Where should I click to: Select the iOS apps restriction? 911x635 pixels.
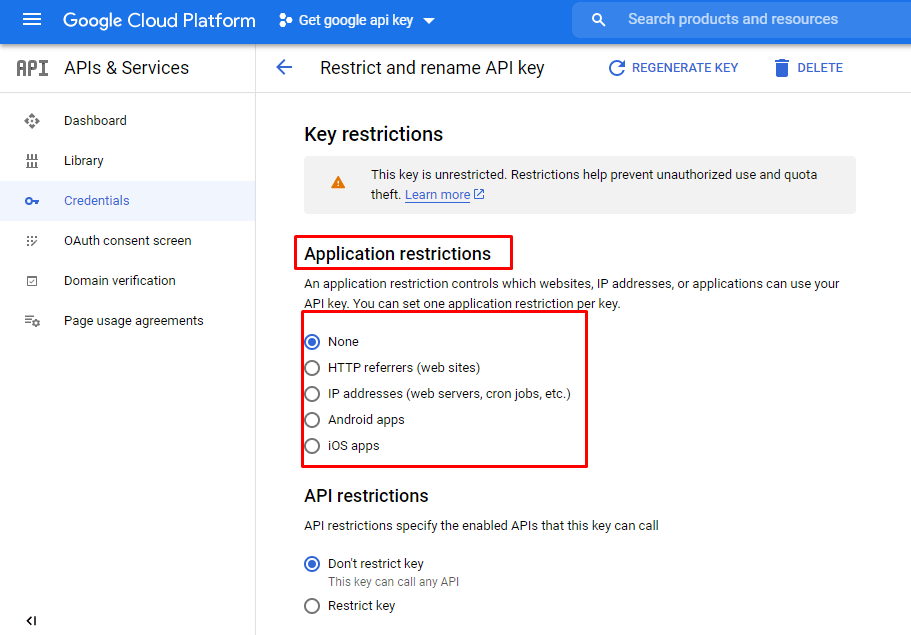click(x=312, y=445)
